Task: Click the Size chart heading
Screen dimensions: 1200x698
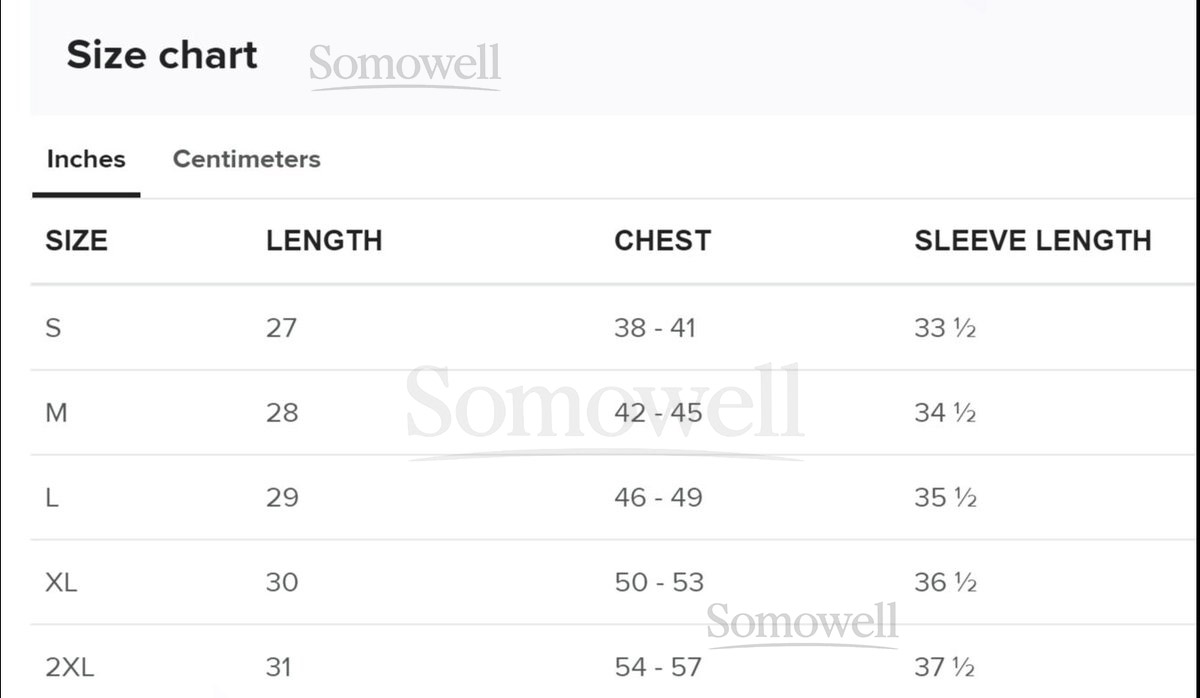Action: (162, 55)
